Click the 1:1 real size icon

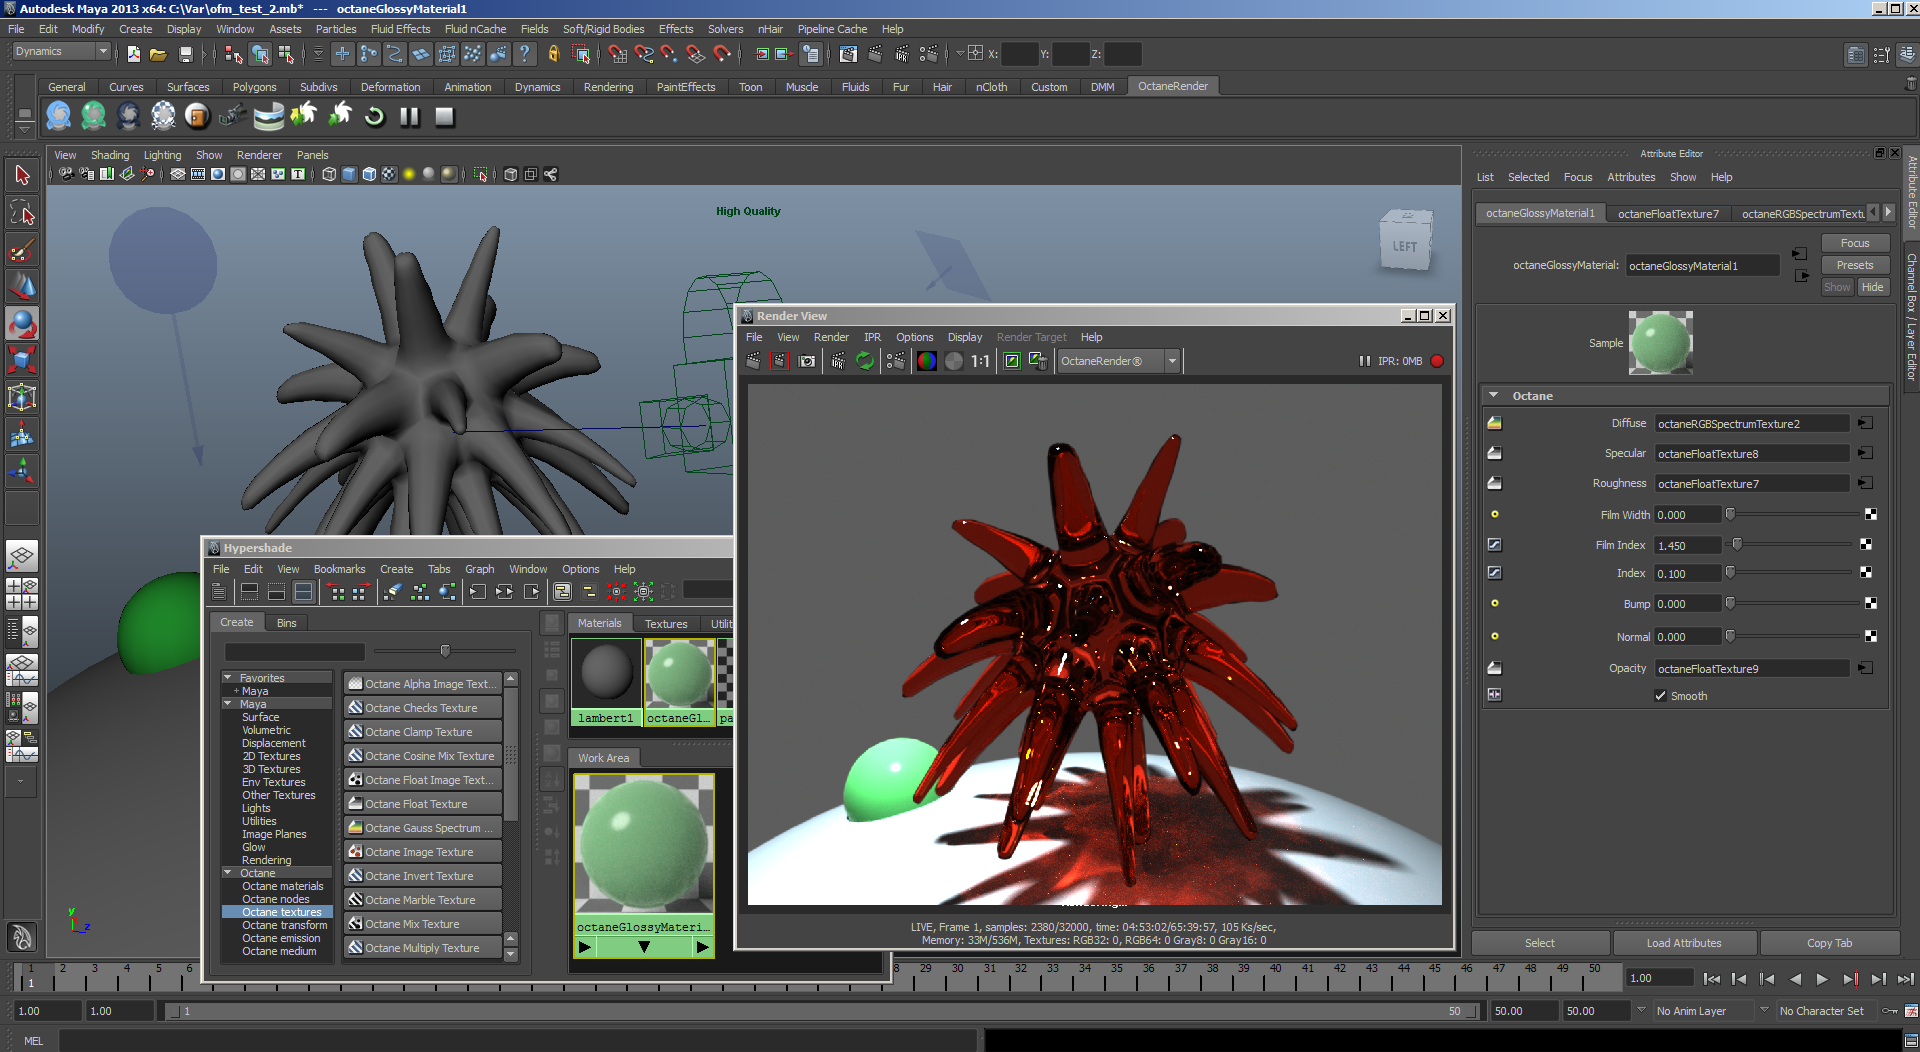click(x=980, y=361)
